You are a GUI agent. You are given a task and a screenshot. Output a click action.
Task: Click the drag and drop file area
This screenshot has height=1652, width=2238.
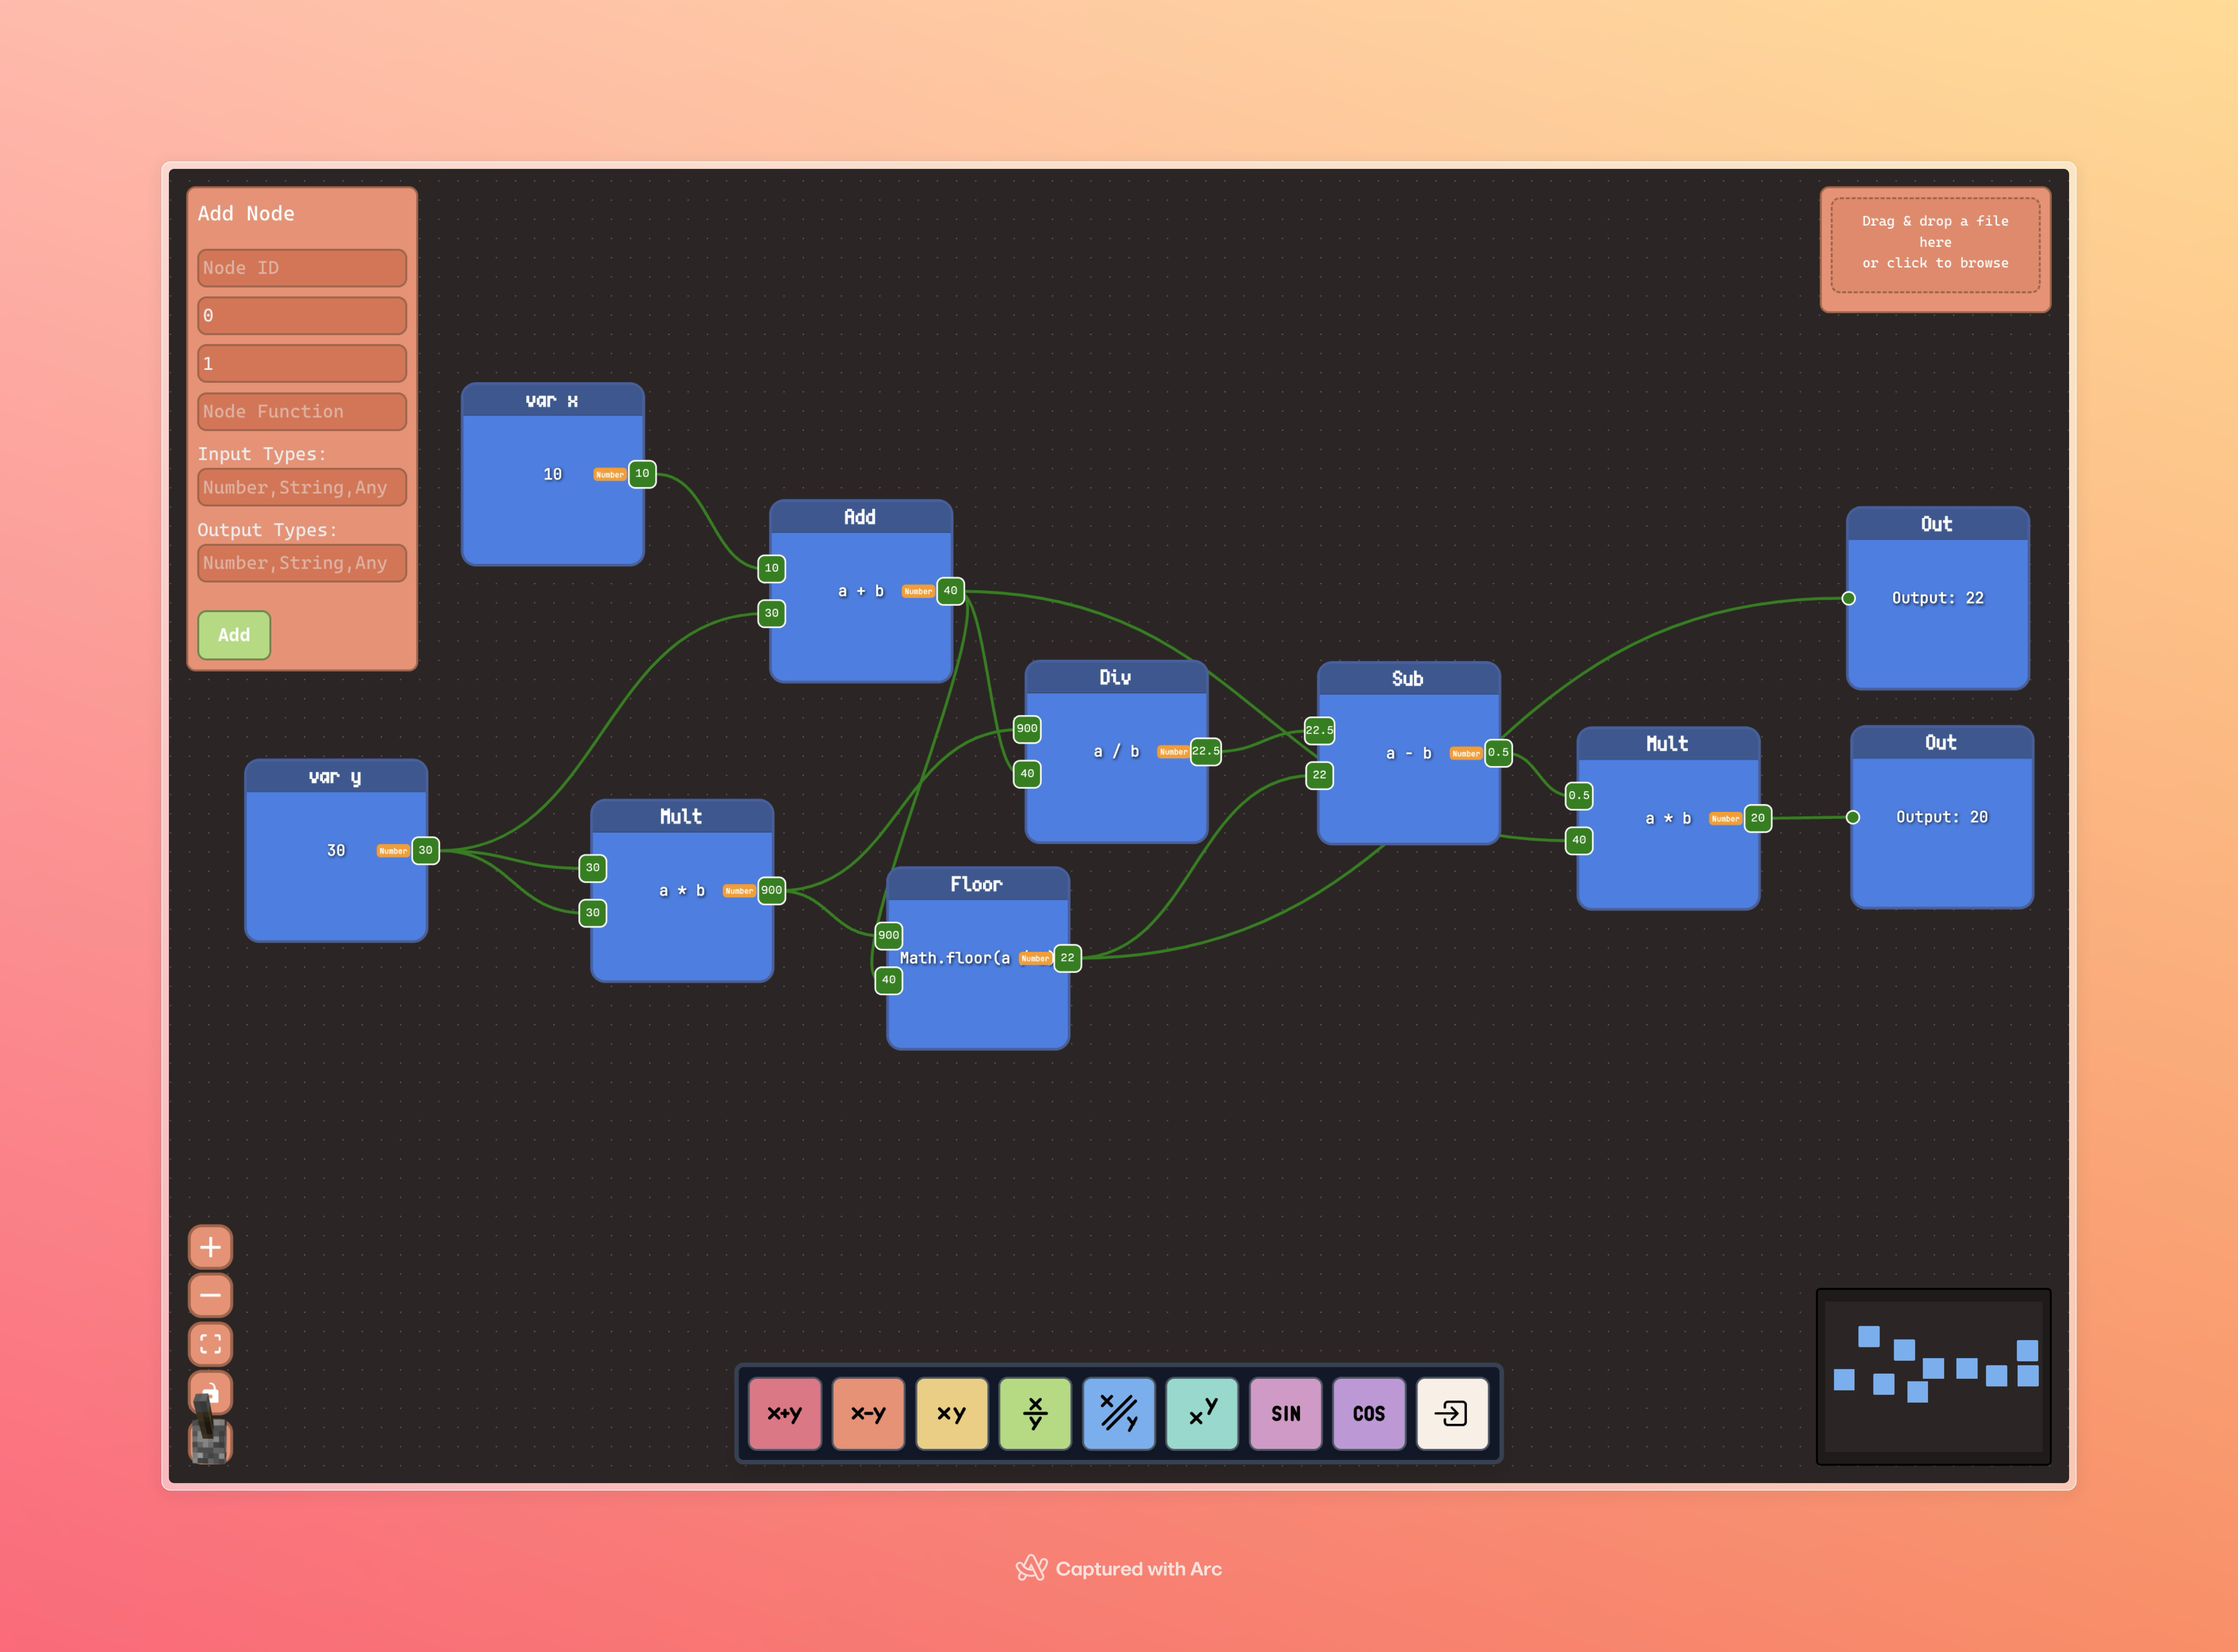point(1934,243)
